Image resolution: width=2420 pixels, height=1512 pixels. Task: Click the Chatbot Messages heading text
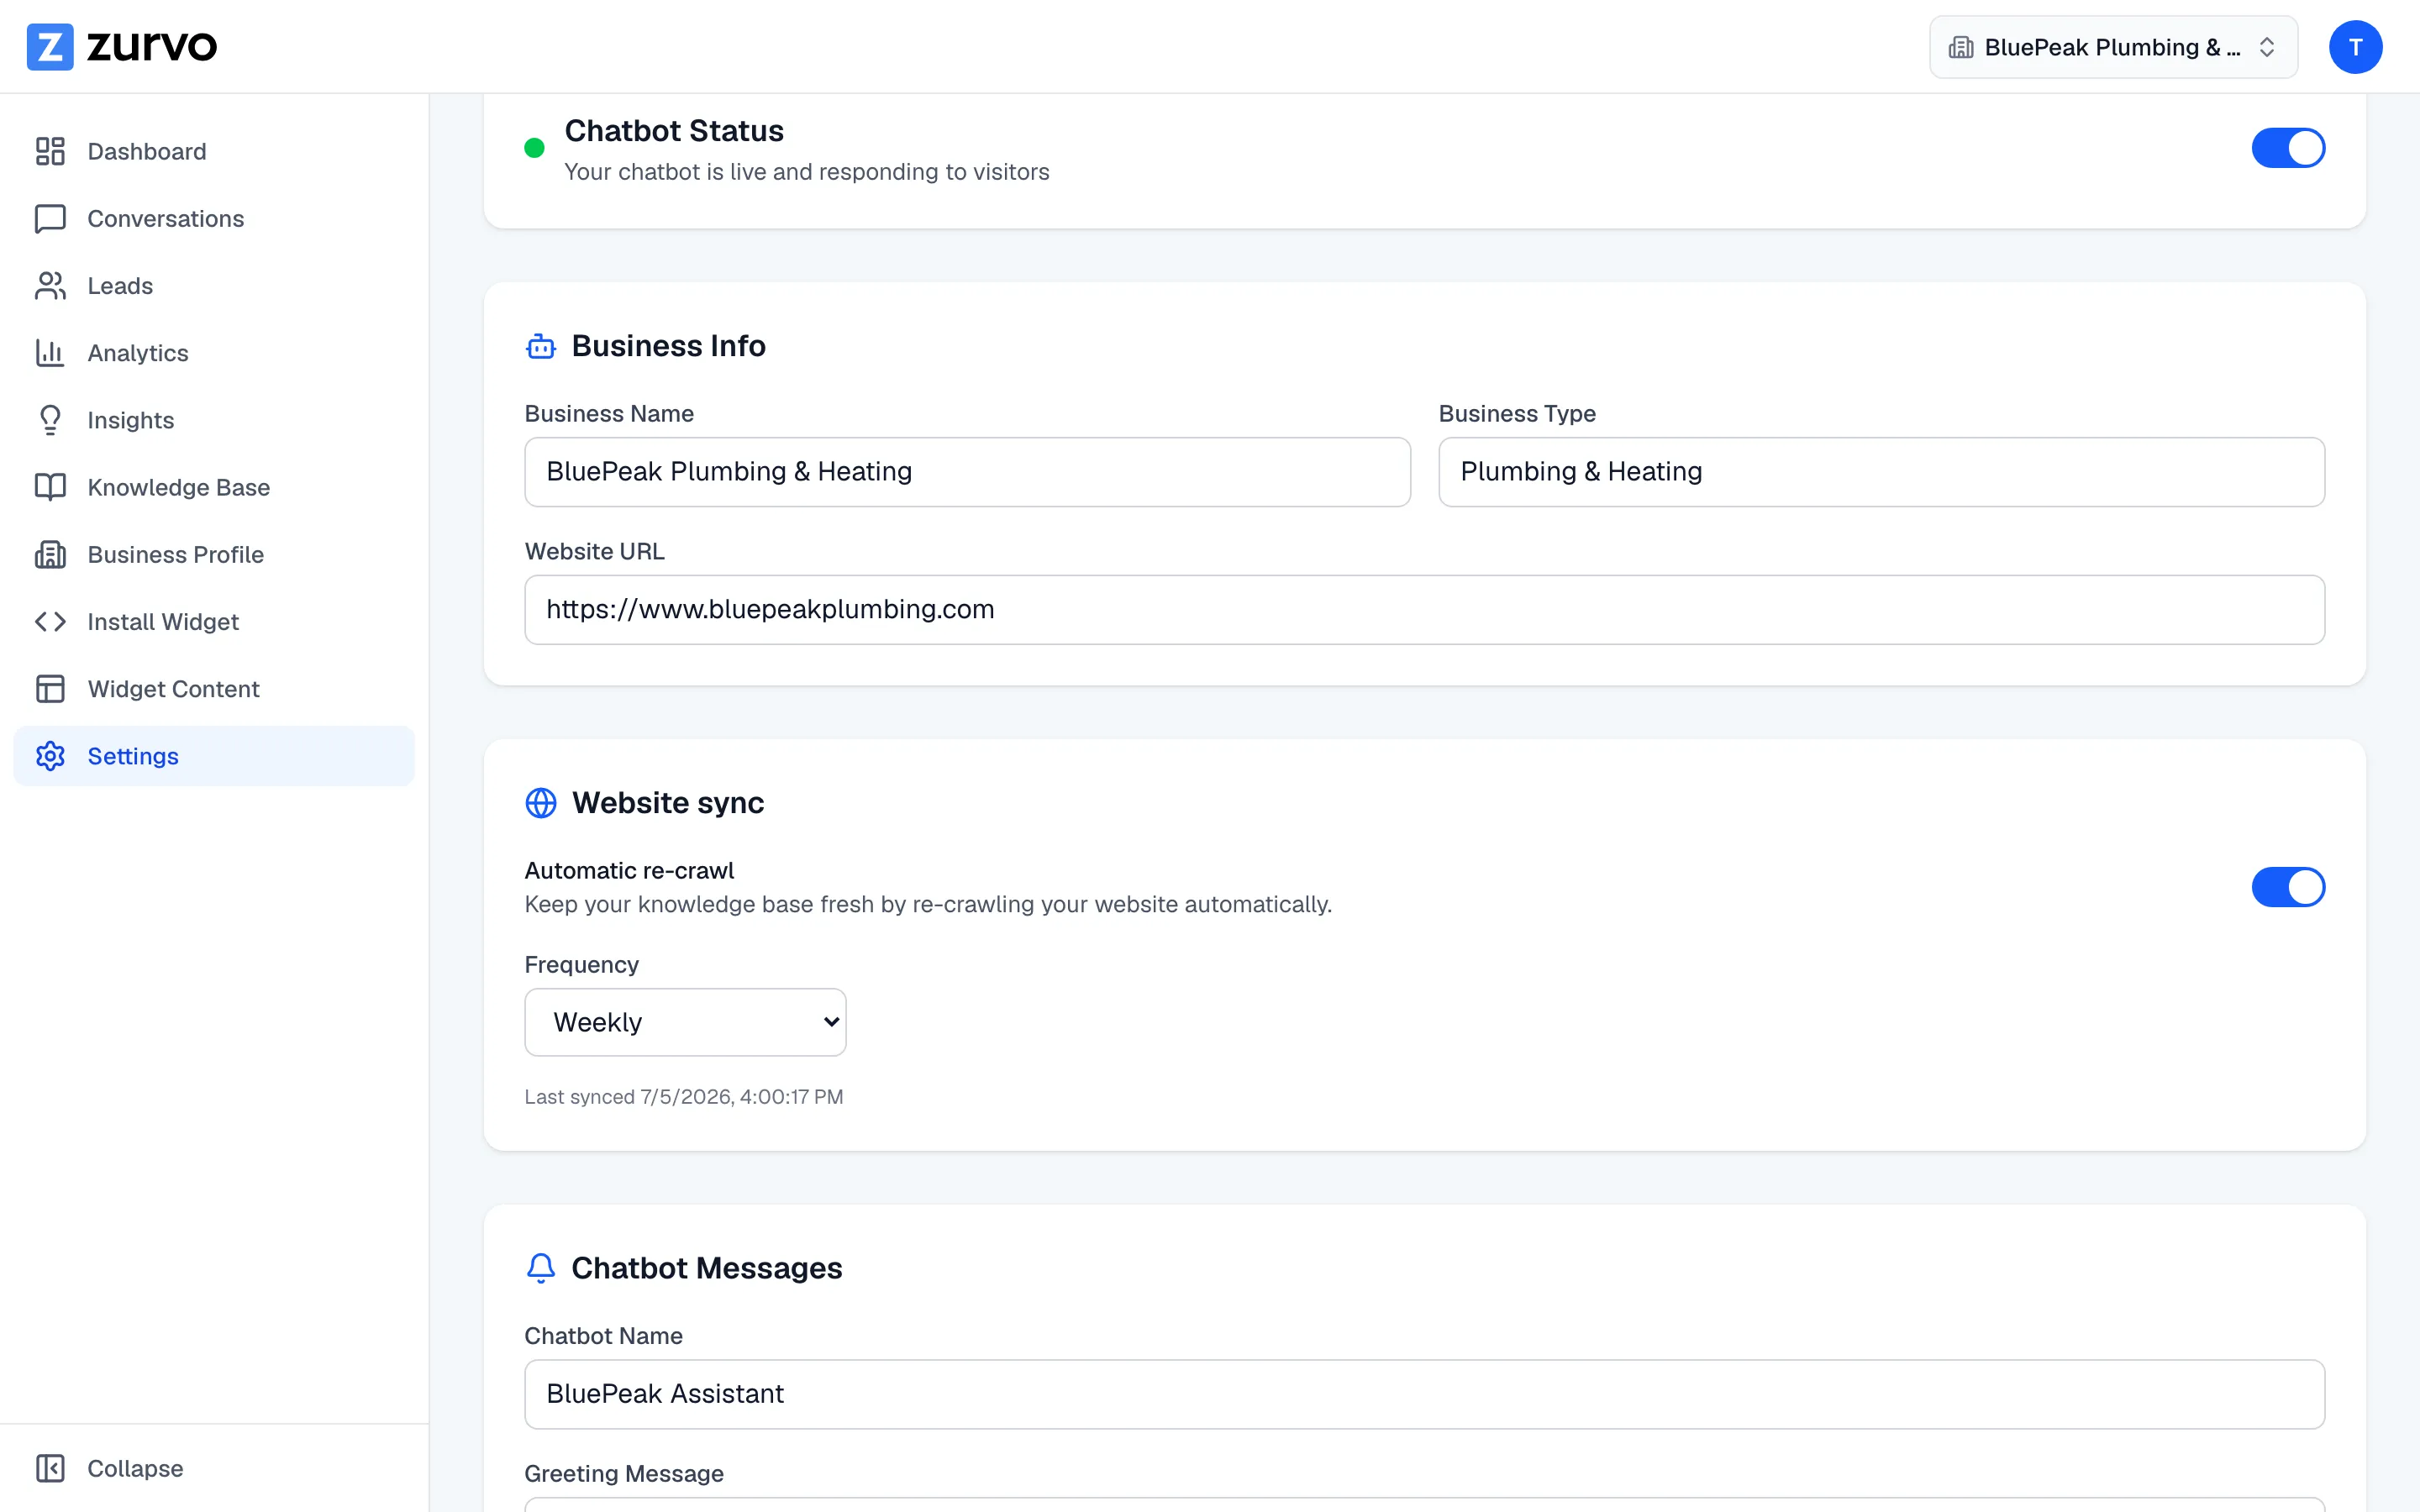[x=706, y=1268]
